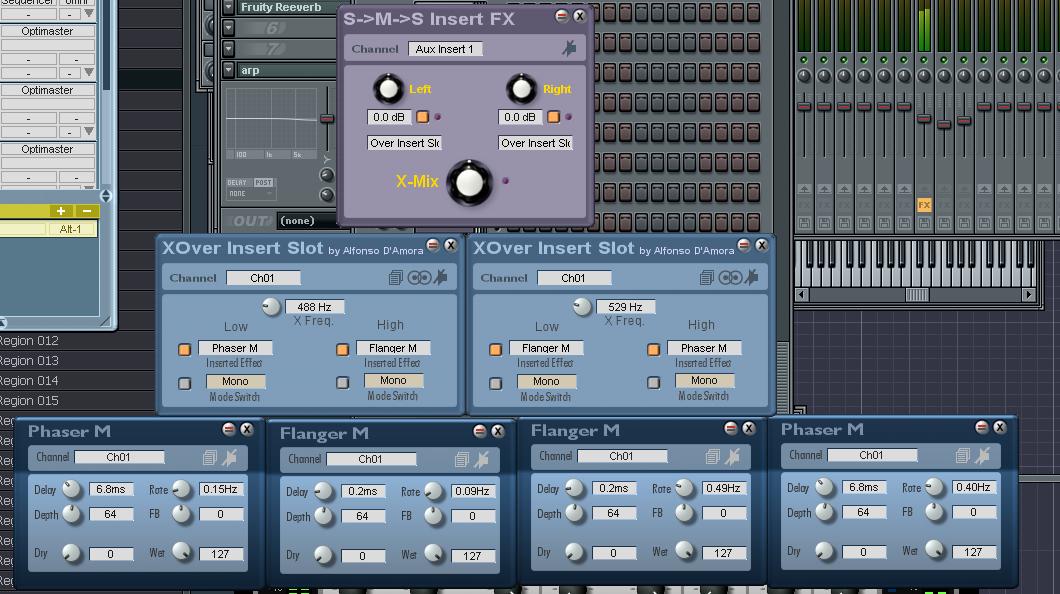Click the 529 Hz frequency field
Screen dimensions: 1060x594
tap(625, 307)
